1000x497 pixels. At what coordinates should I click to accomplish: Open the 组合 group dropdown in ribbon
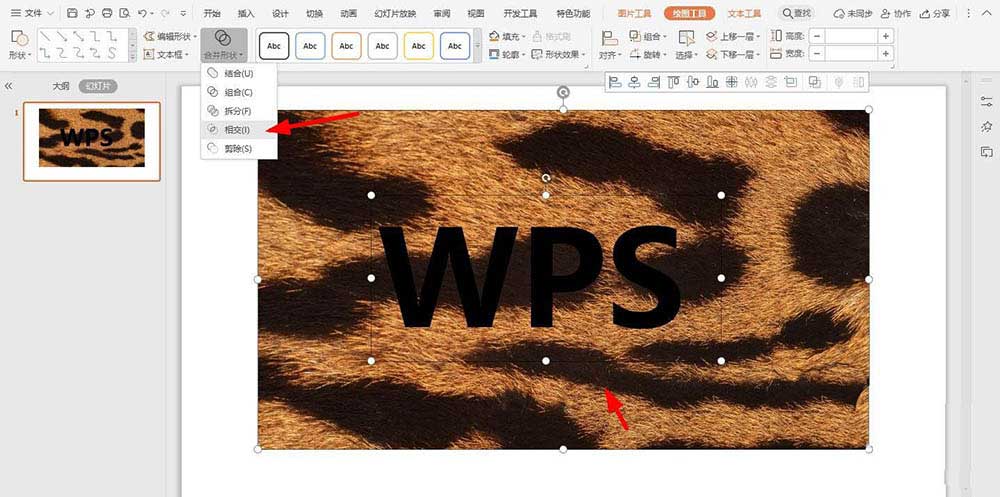click(648, 36)
